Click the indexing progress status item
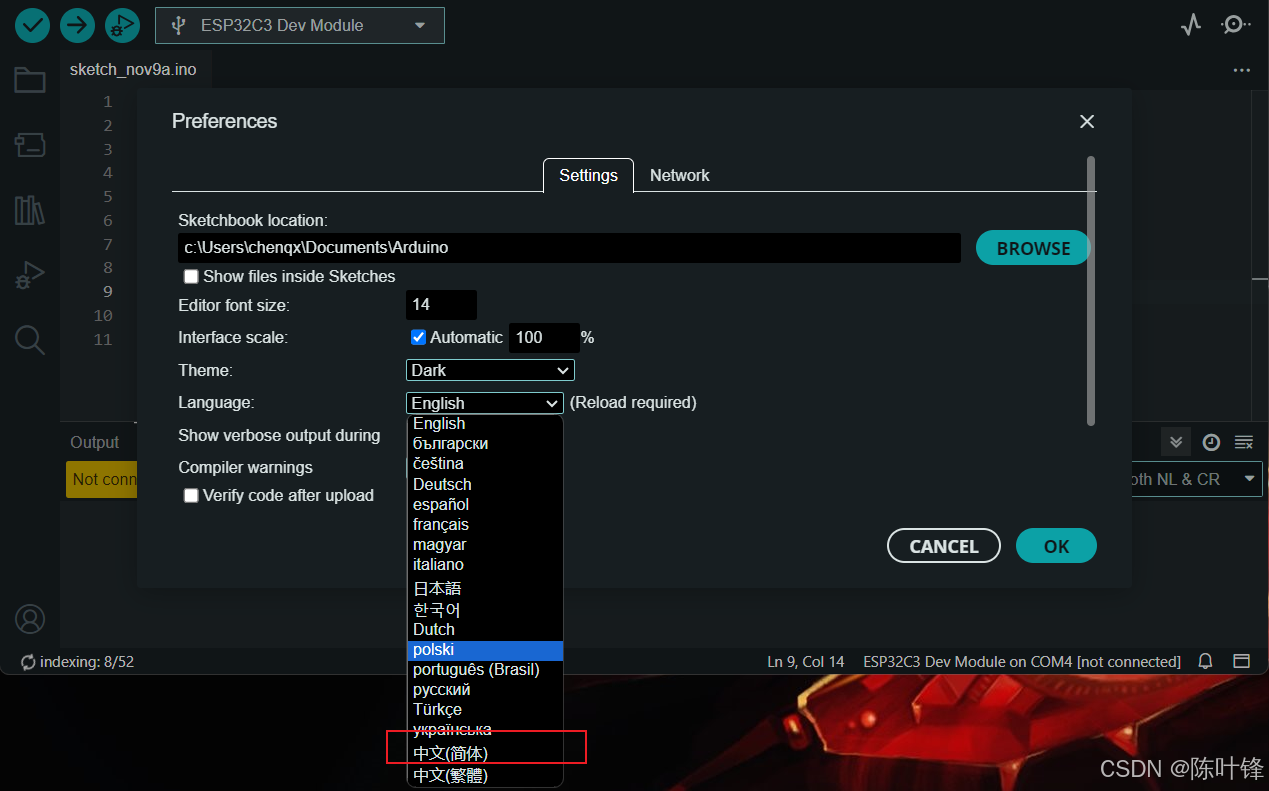This screenshot has height=791, width=1269. click(77, 661)
